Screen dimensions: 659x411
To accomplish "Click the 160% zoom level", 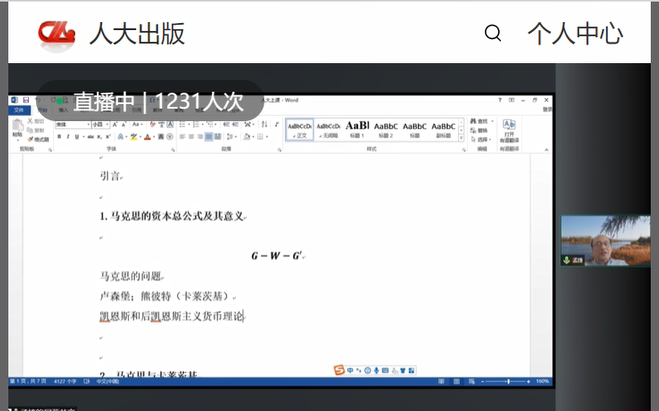I will [542, 382].
